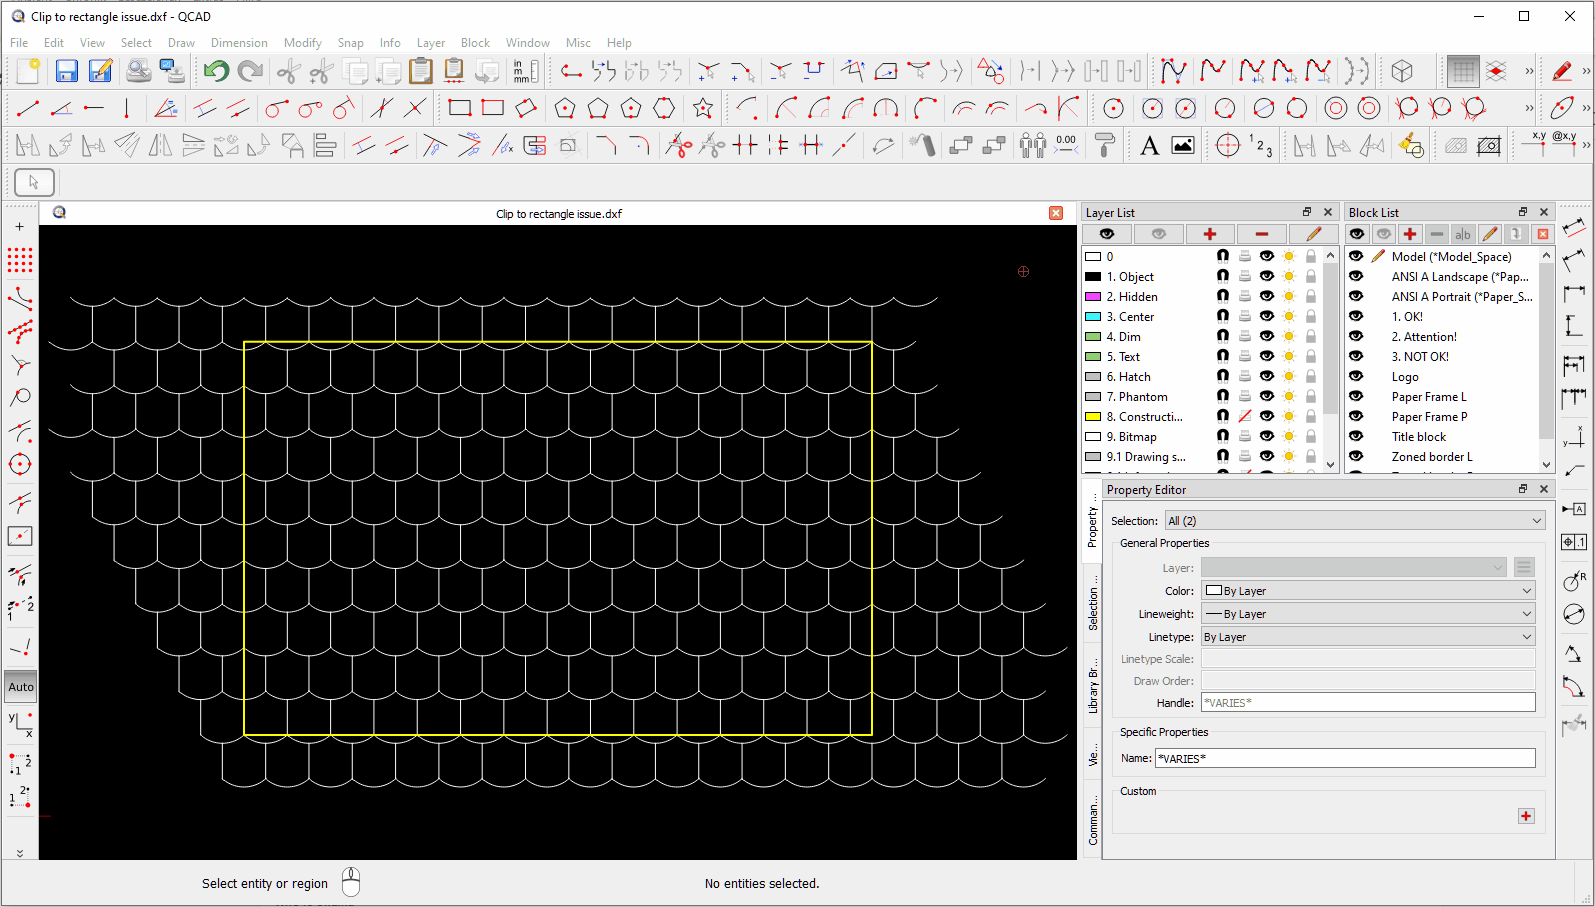
Task: Click the Paste clipboard icon
Action: pyautogui.click(x=421, y=71)
